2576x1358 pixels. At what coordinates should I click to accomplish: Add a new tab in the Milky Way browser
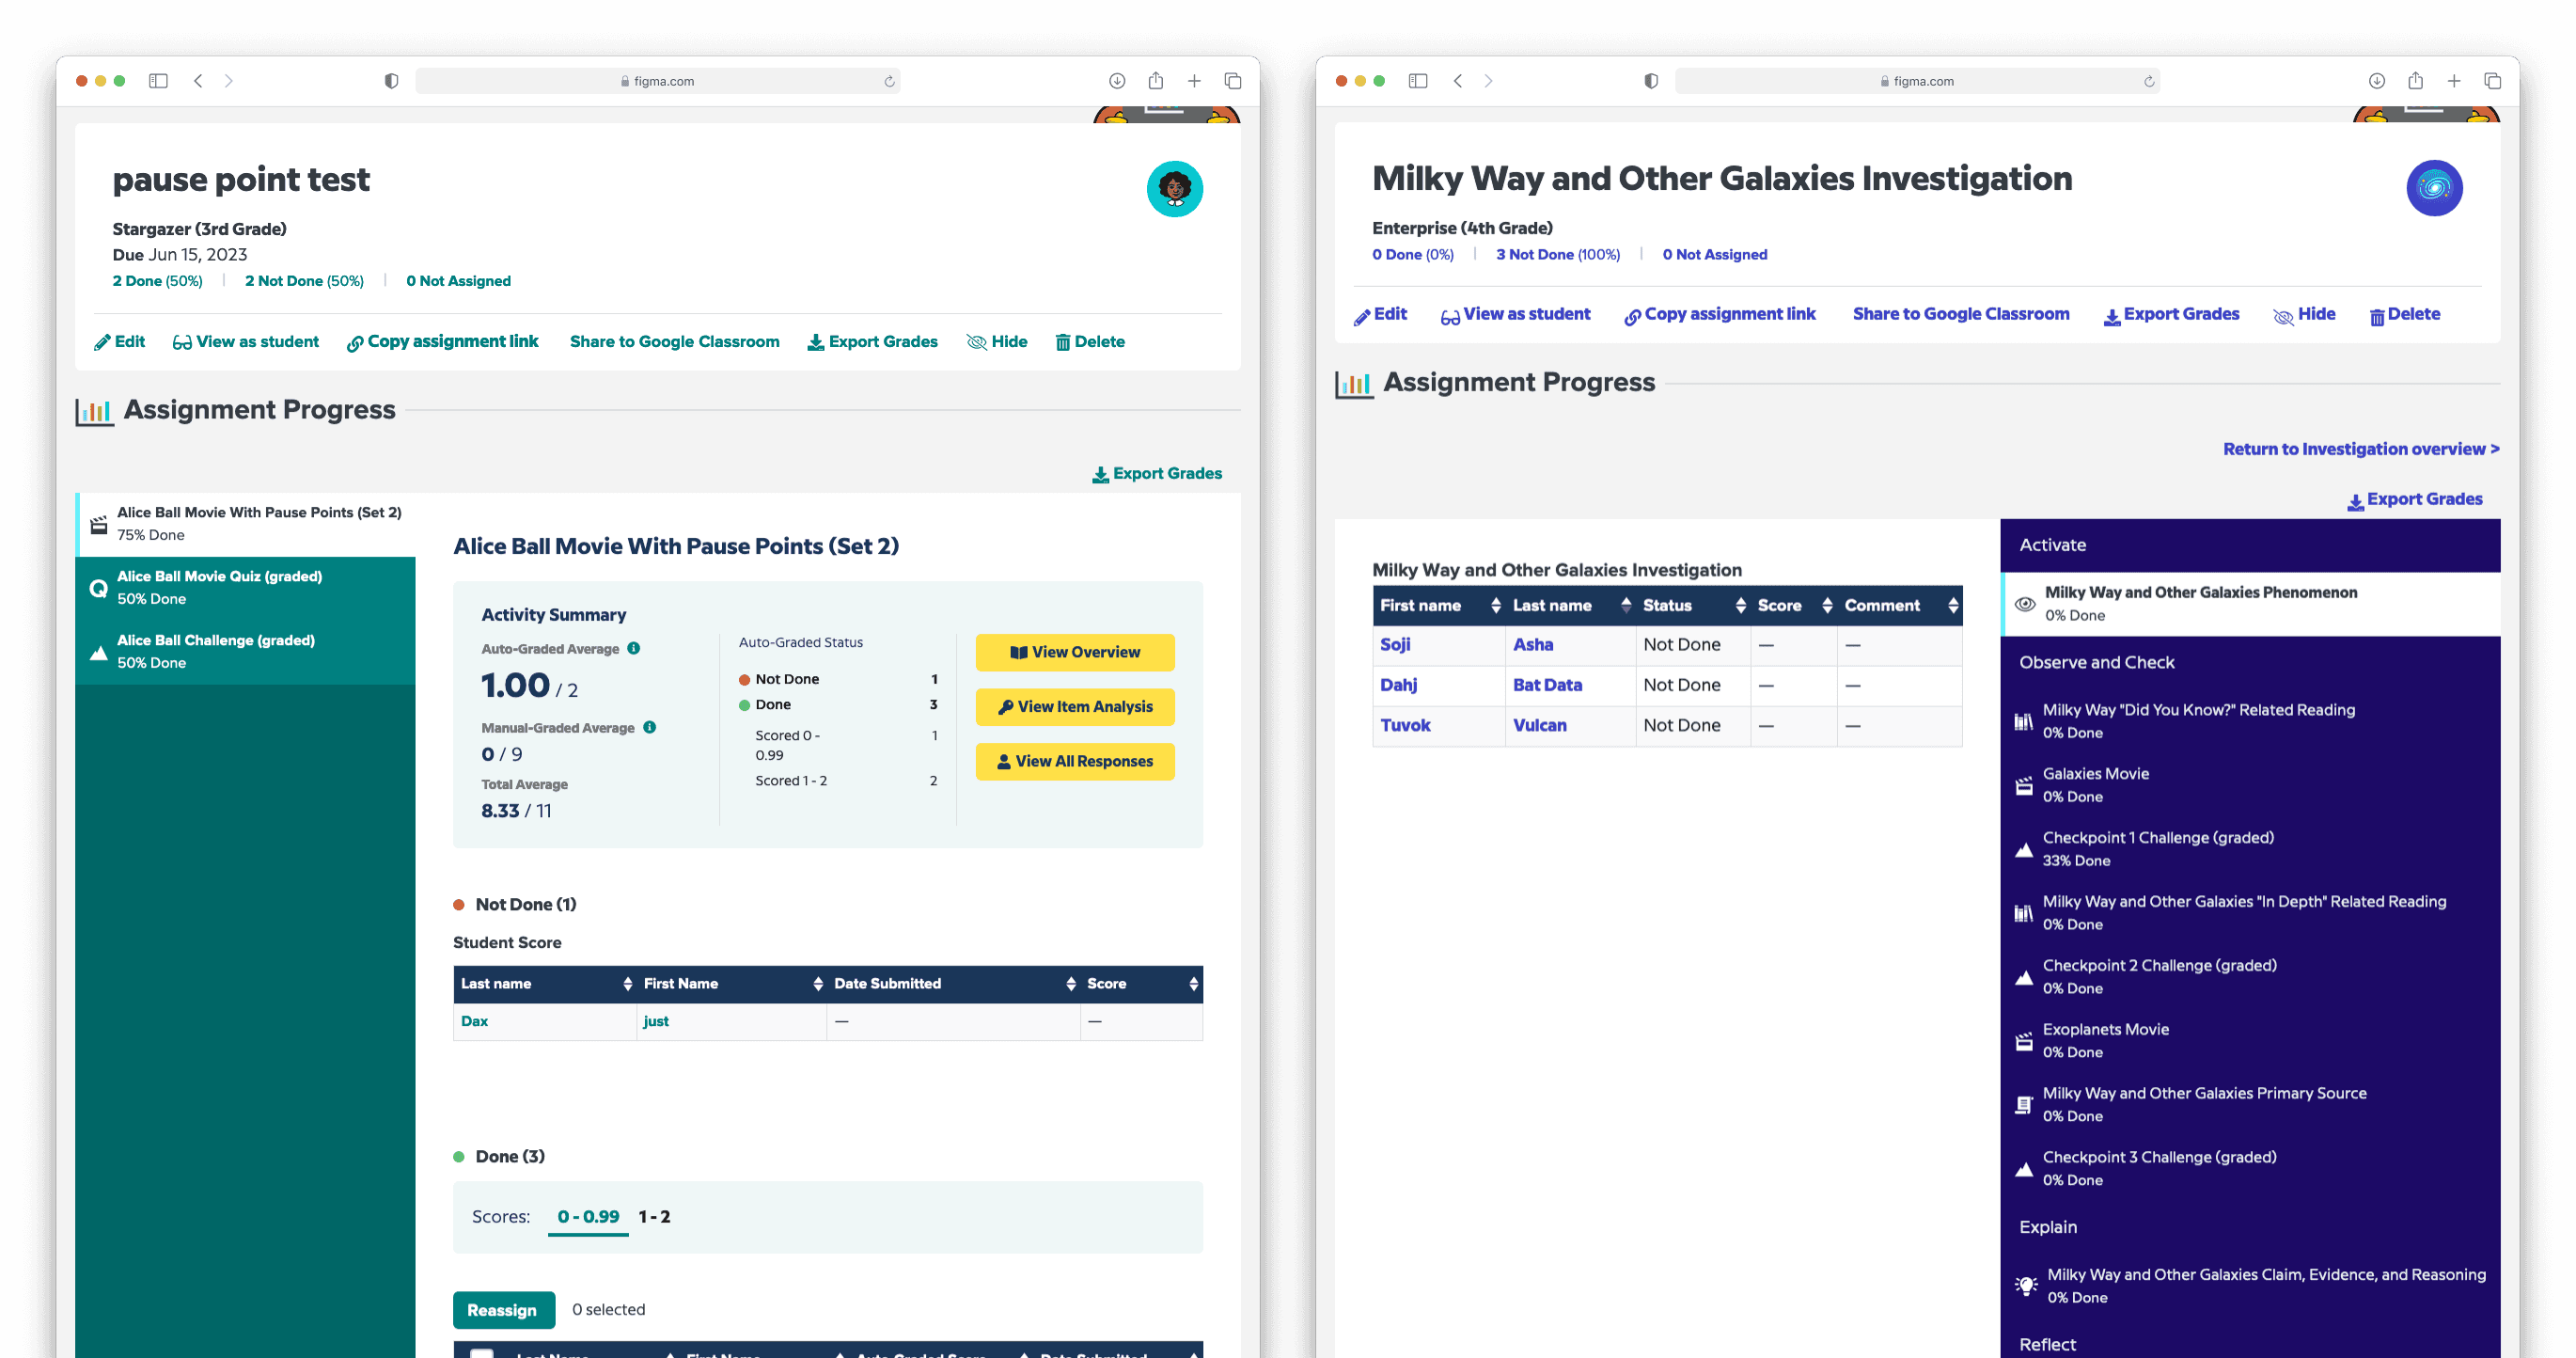point(2454,81)
